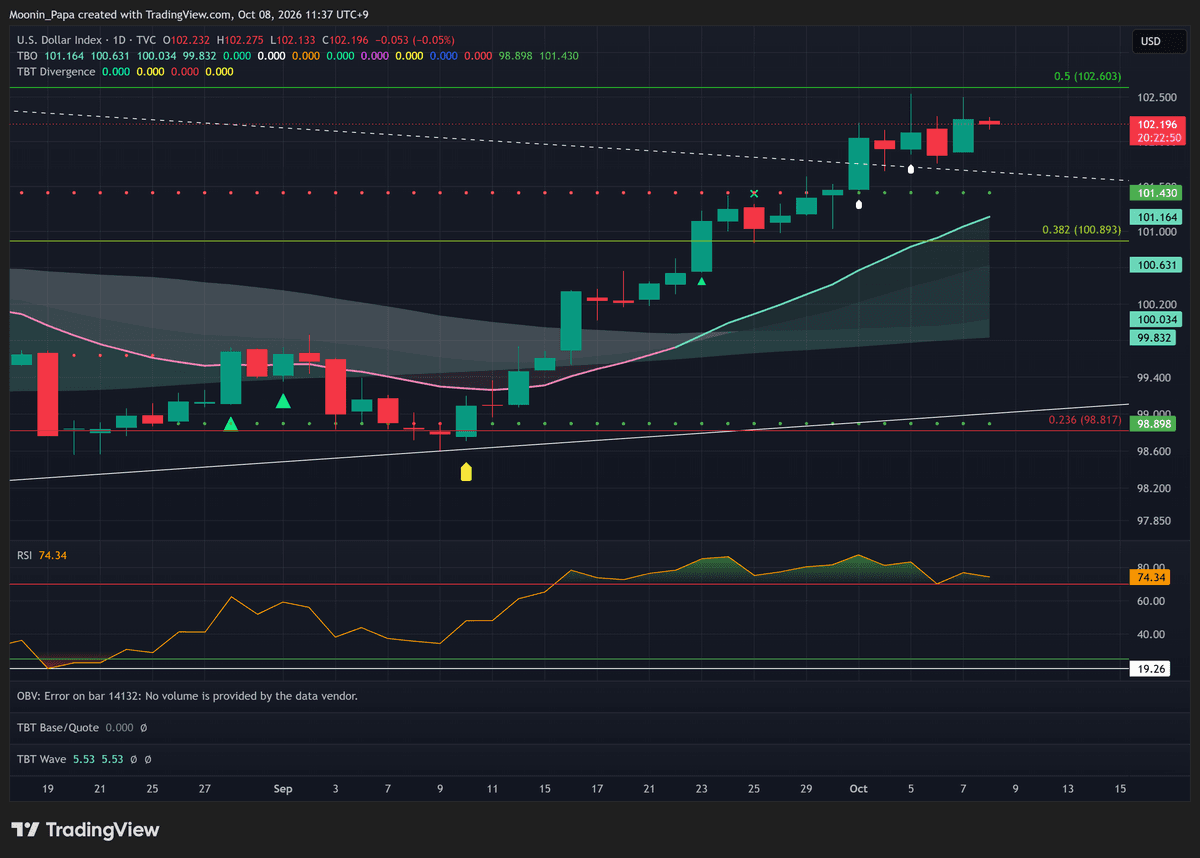Click the 101.164 price axis label
Image resolution: width=1200 pixels, height=858 pixels.
pos(1156,217)
